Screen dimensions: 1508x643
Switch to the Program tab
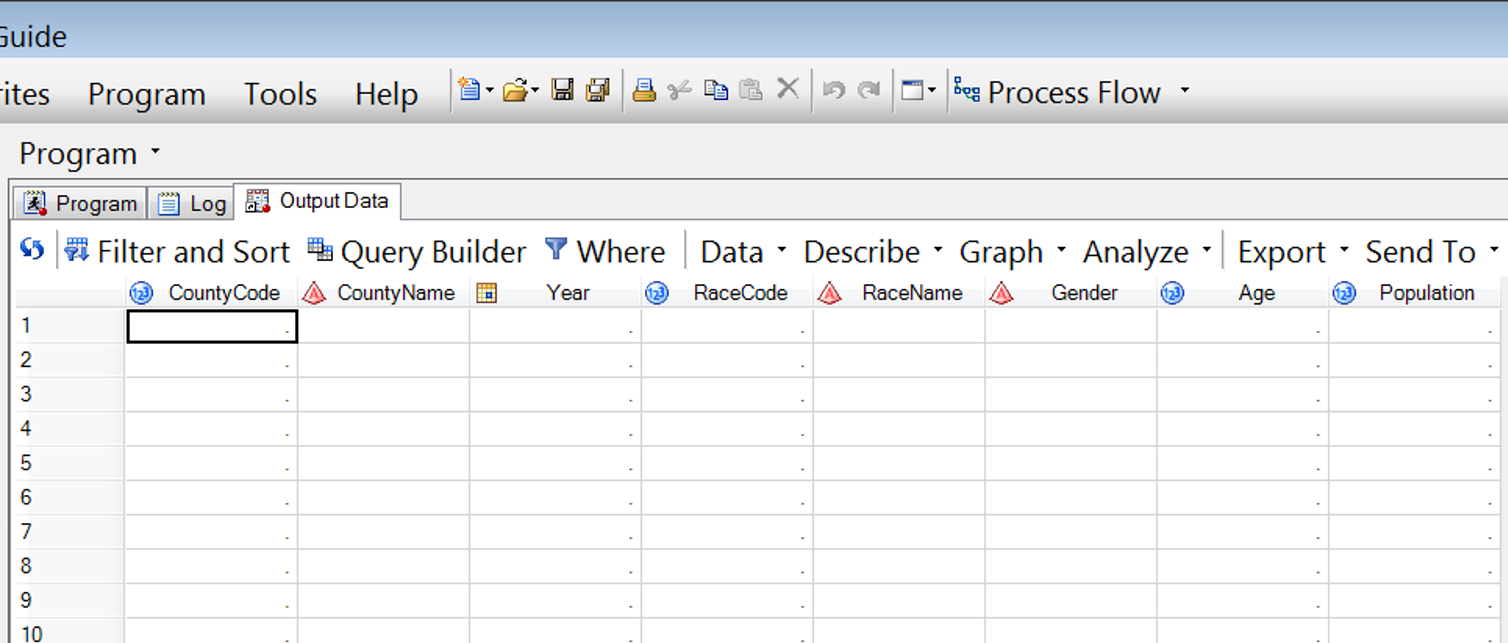click(81, 203)
